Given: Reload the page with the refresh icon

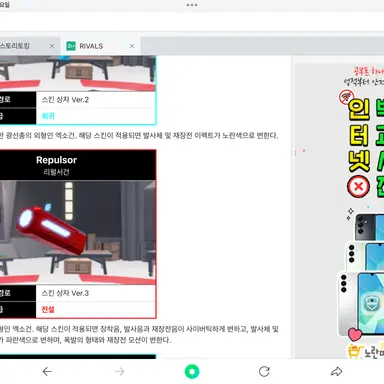Looking at the screenshot, I should tap(264, 371).
